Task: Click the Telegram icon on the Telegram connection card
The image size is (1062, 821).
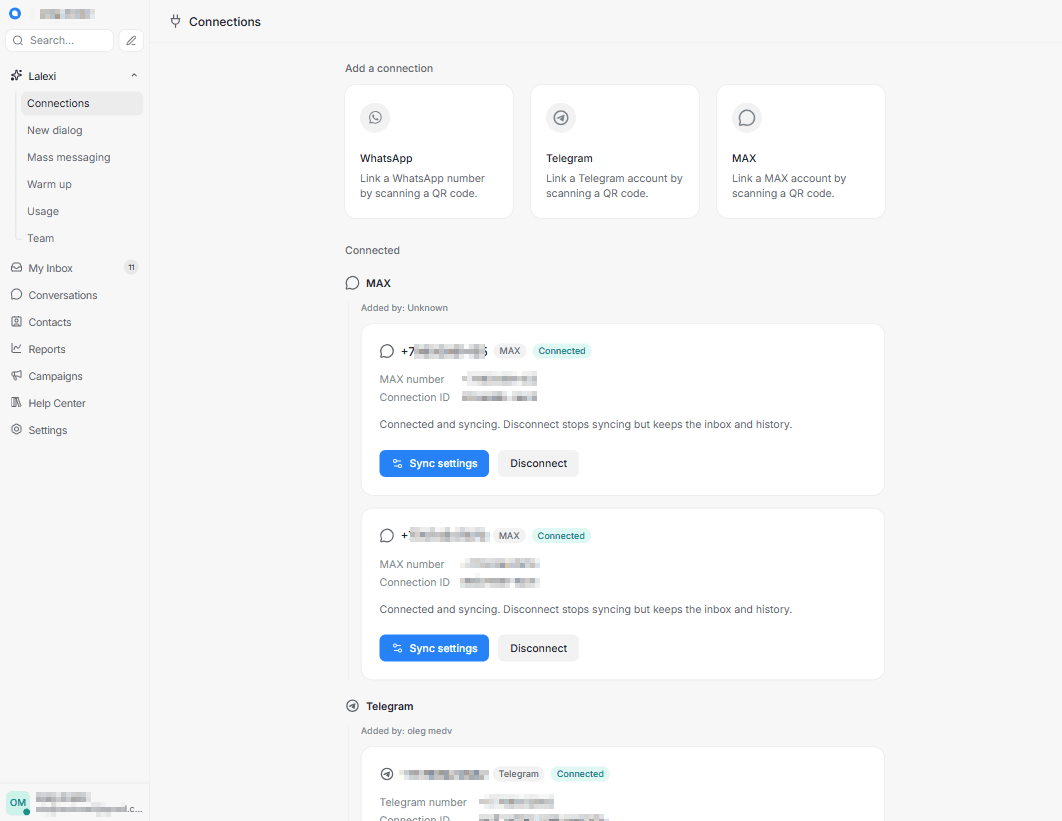Action: point(387,774)
